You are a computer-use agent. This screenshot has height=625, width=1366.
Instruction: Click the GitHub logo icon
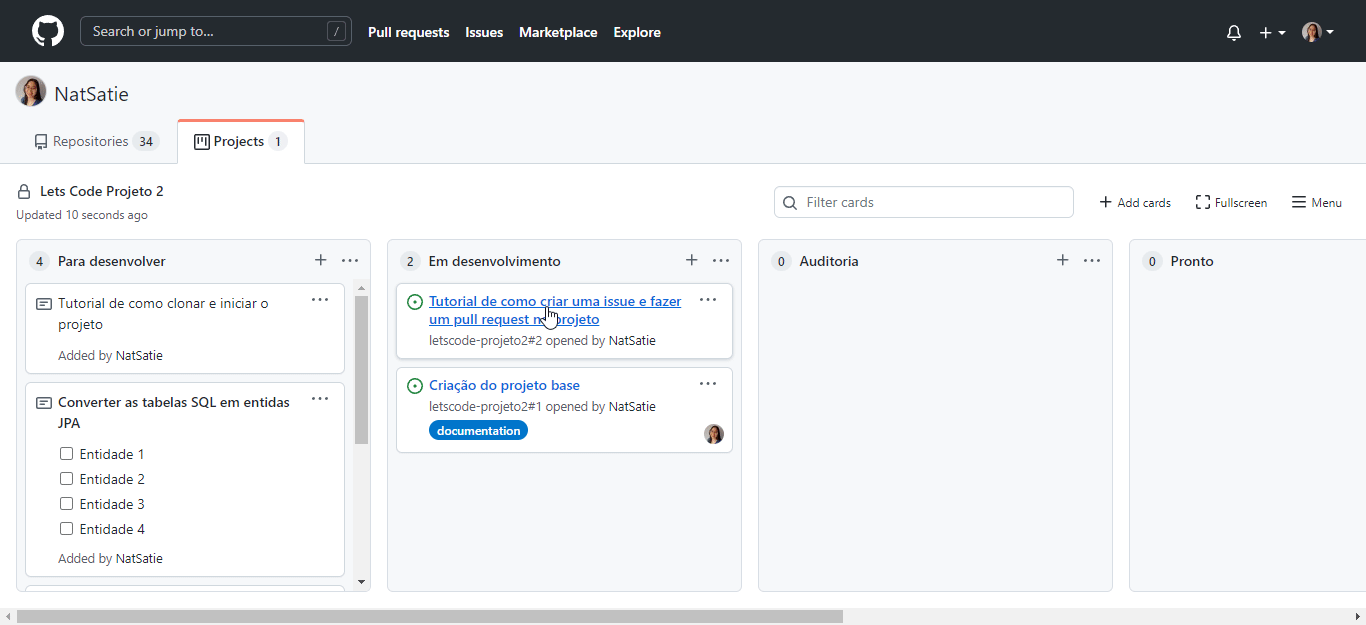48,31
